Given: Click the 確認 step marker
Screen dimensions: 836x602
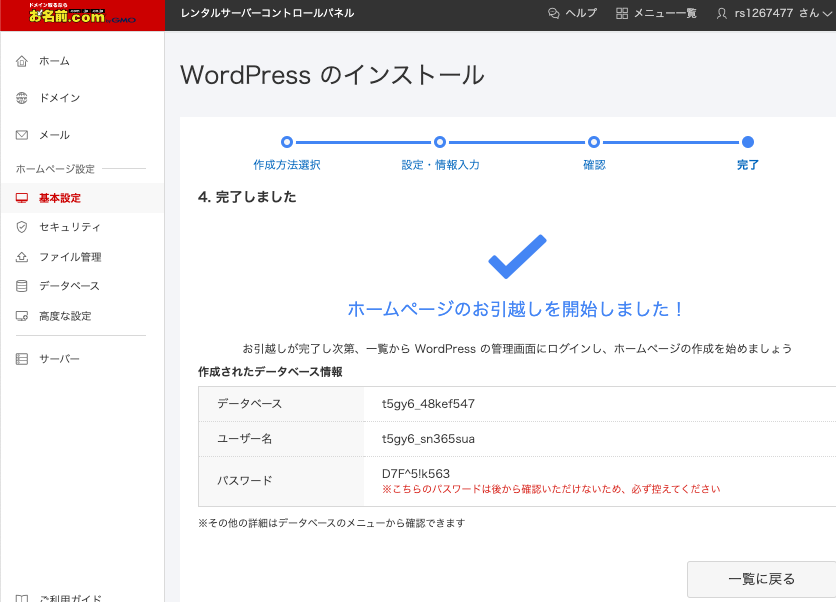Looking at the screenshot, I should [x=594, y=142].
